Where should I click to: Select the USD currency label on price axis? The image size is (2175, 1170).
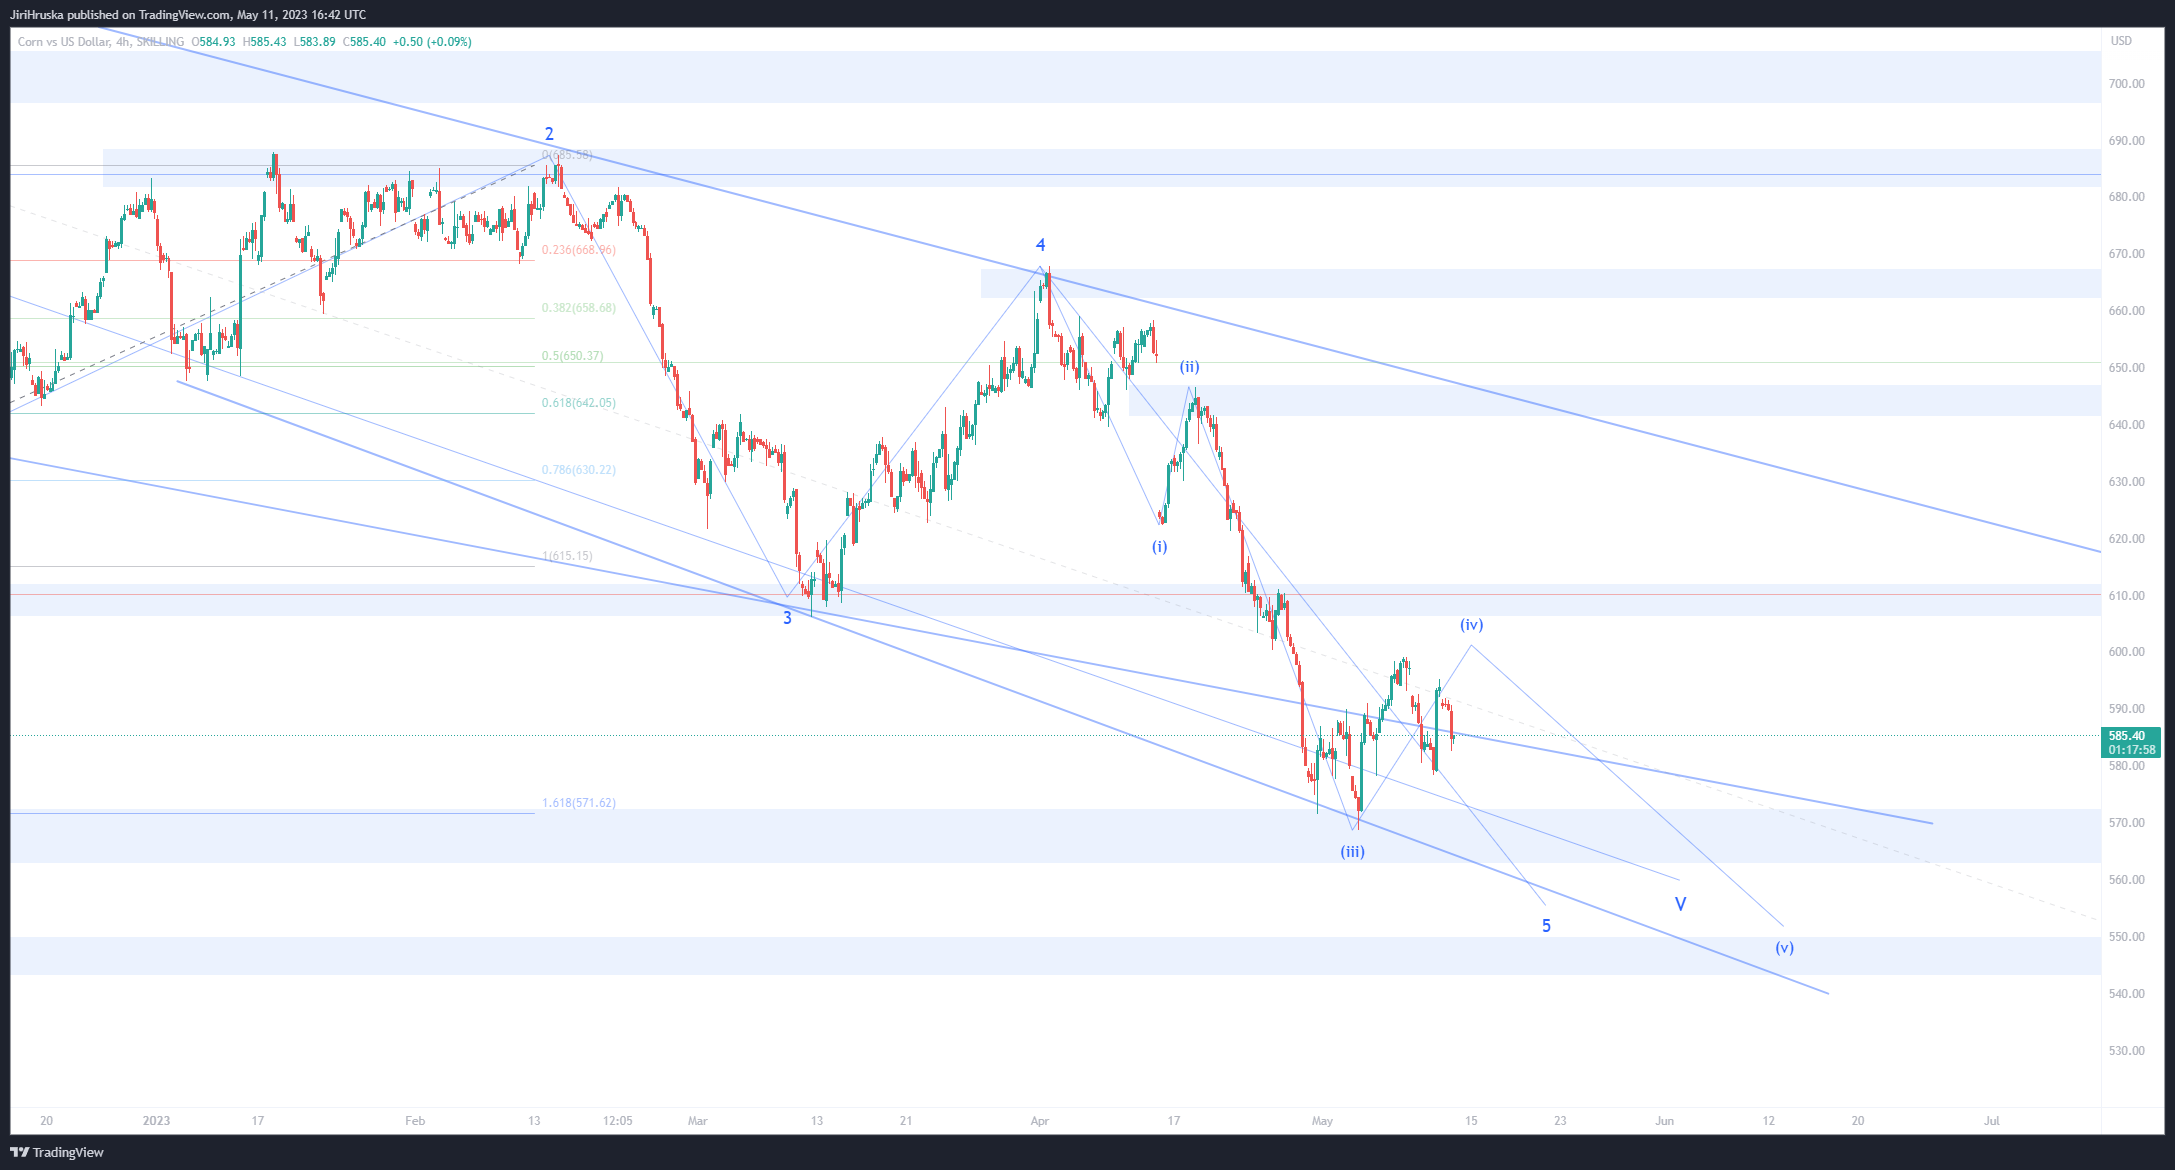(x=2121, y=41)
